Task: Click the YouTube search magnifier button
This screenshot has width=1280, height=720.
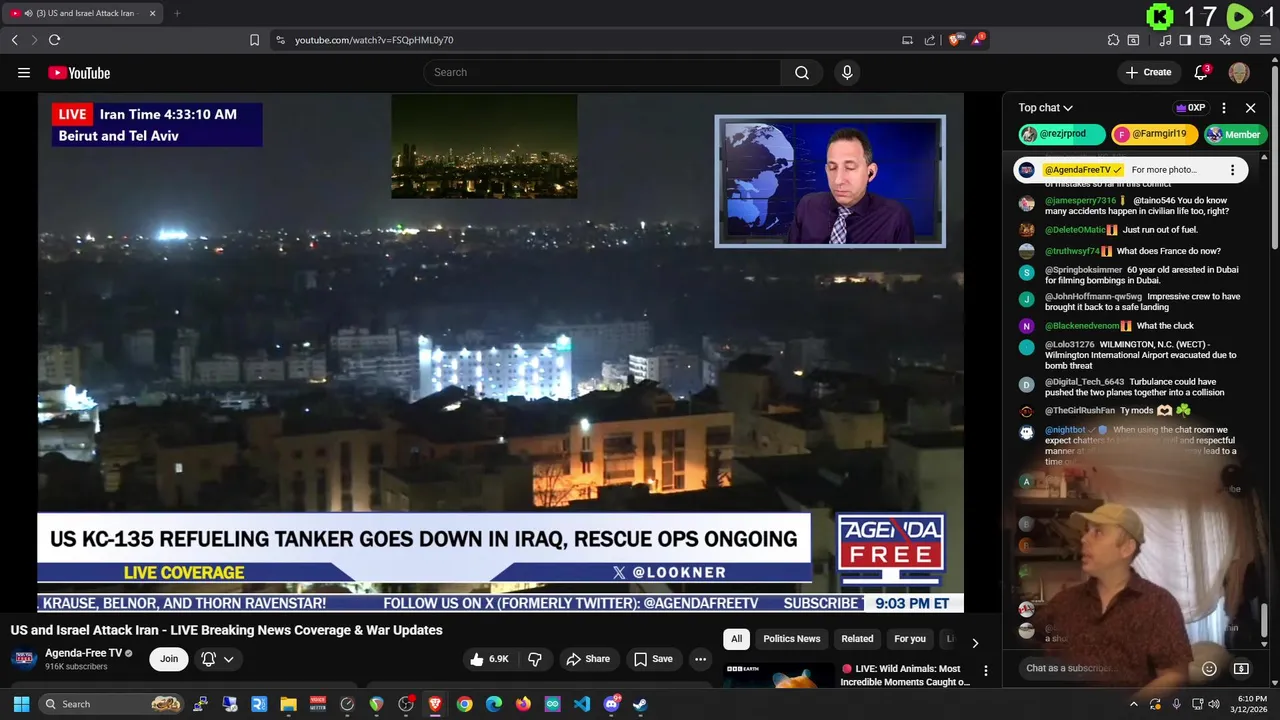Action: pos(802,72)
